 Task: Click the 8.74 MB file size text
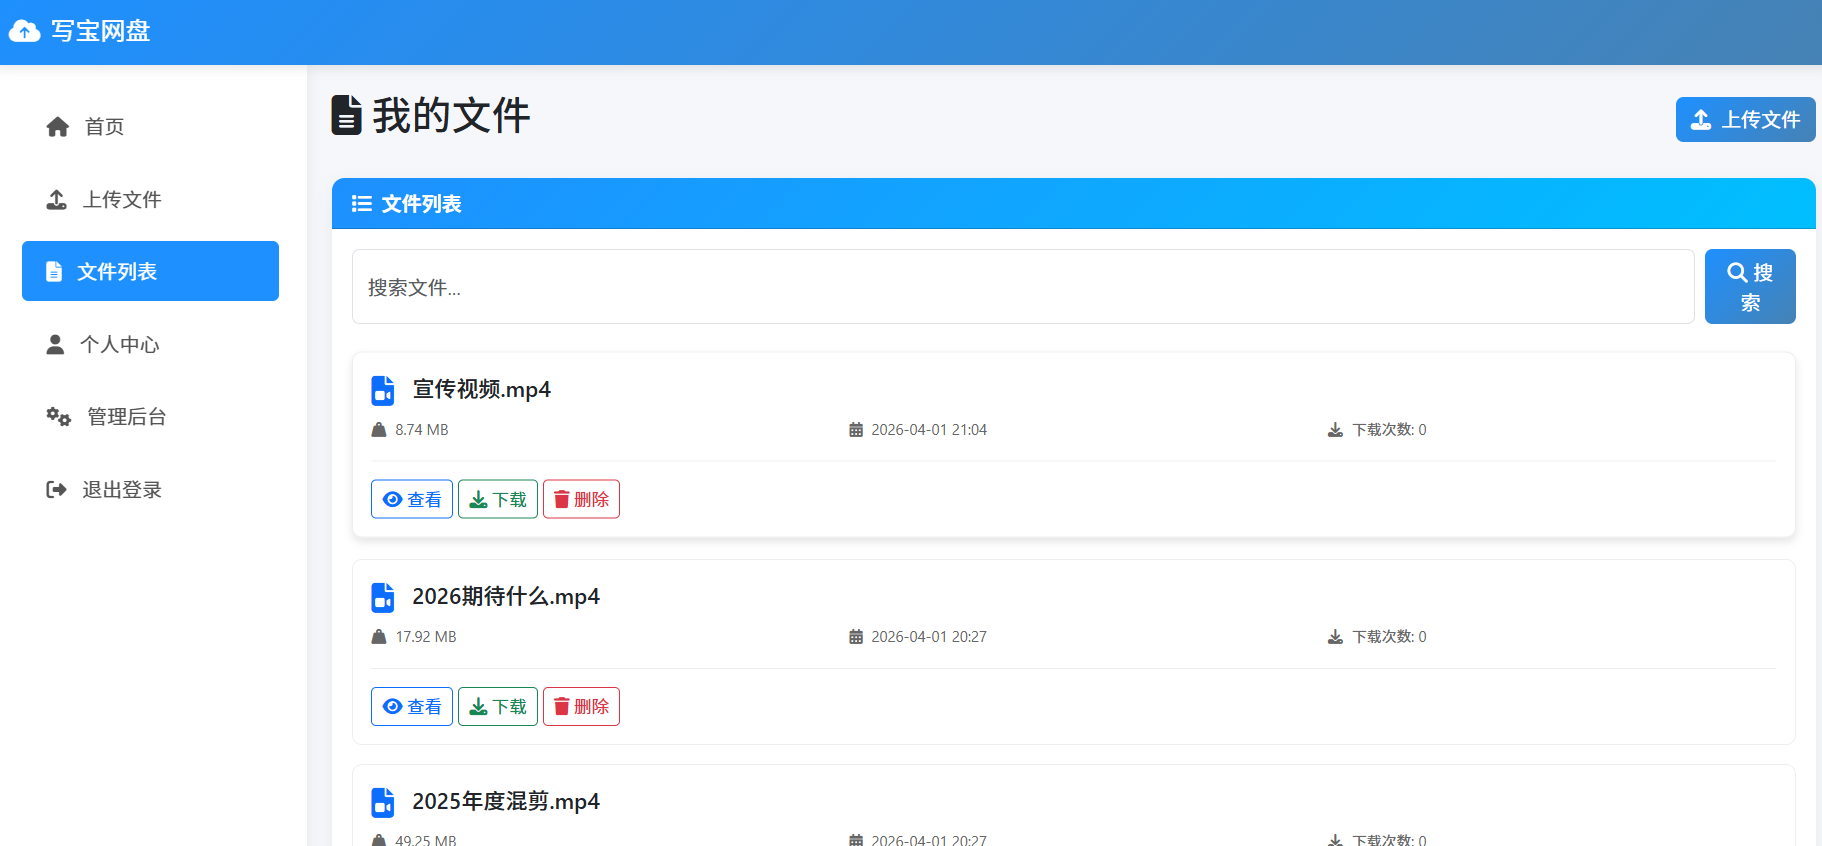[x=422, y=430]
